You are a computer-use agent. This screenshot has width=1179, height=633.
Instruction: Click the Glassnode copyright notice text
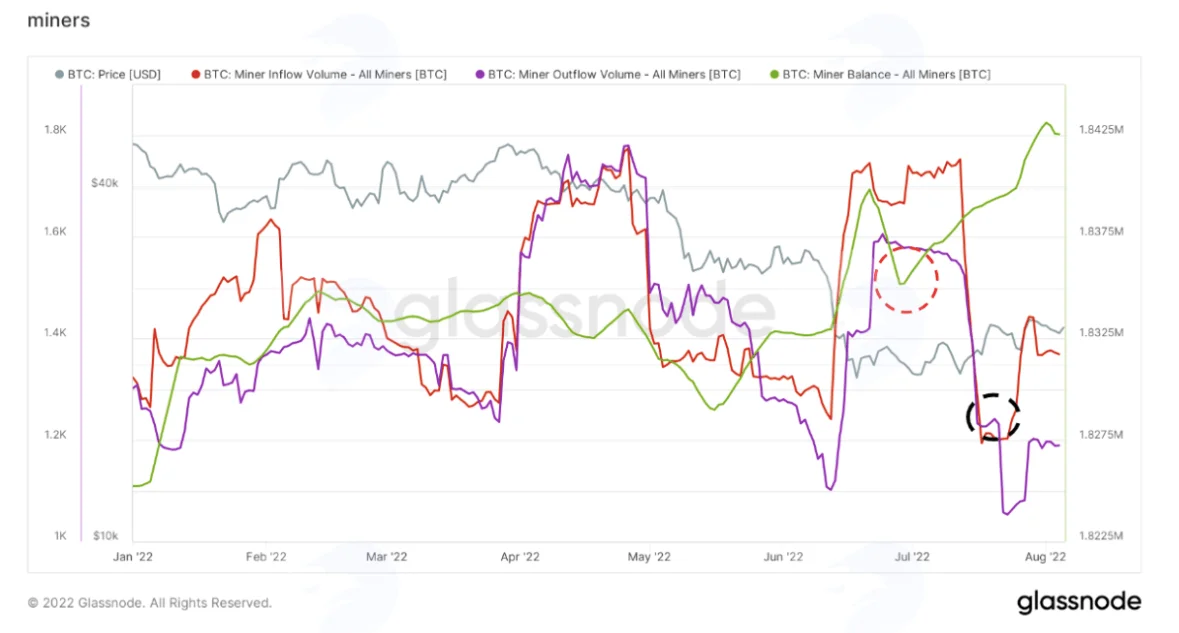tap(150, 603)
